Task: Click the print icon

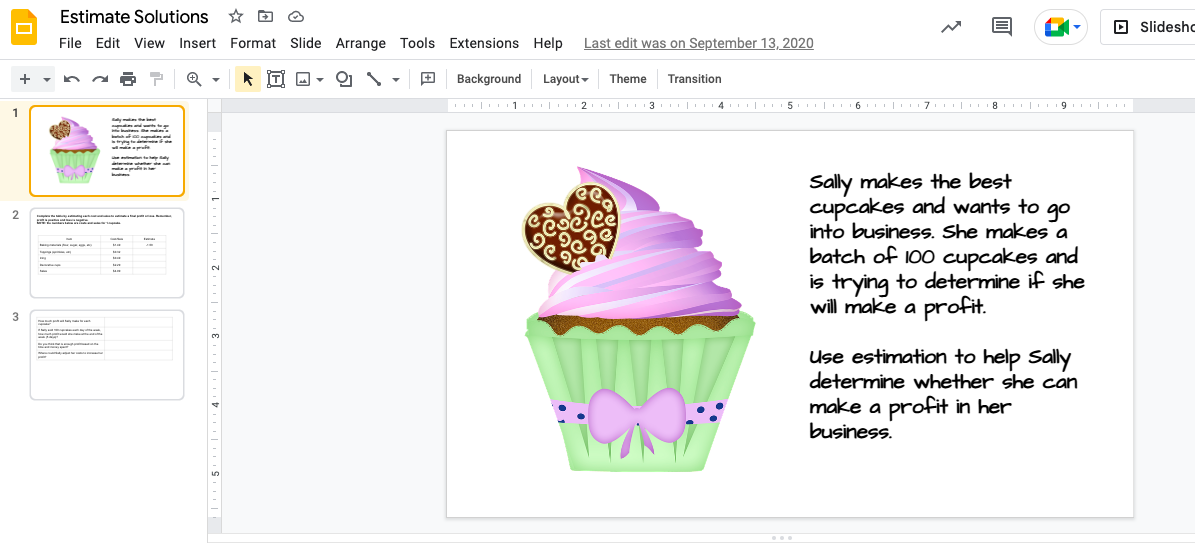Action: coord(128,79)
